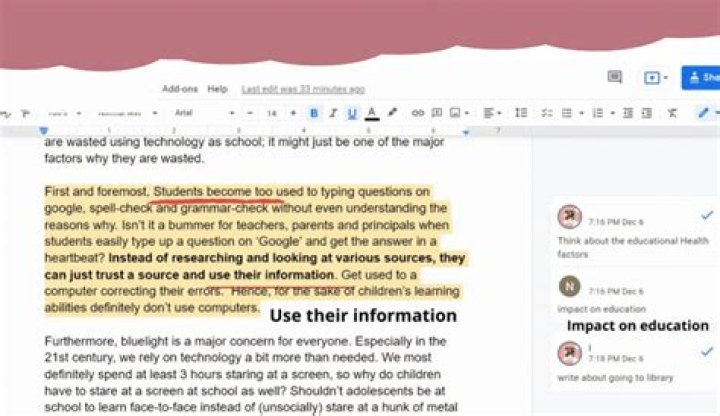Apply a numbered list

coord(597,113)
